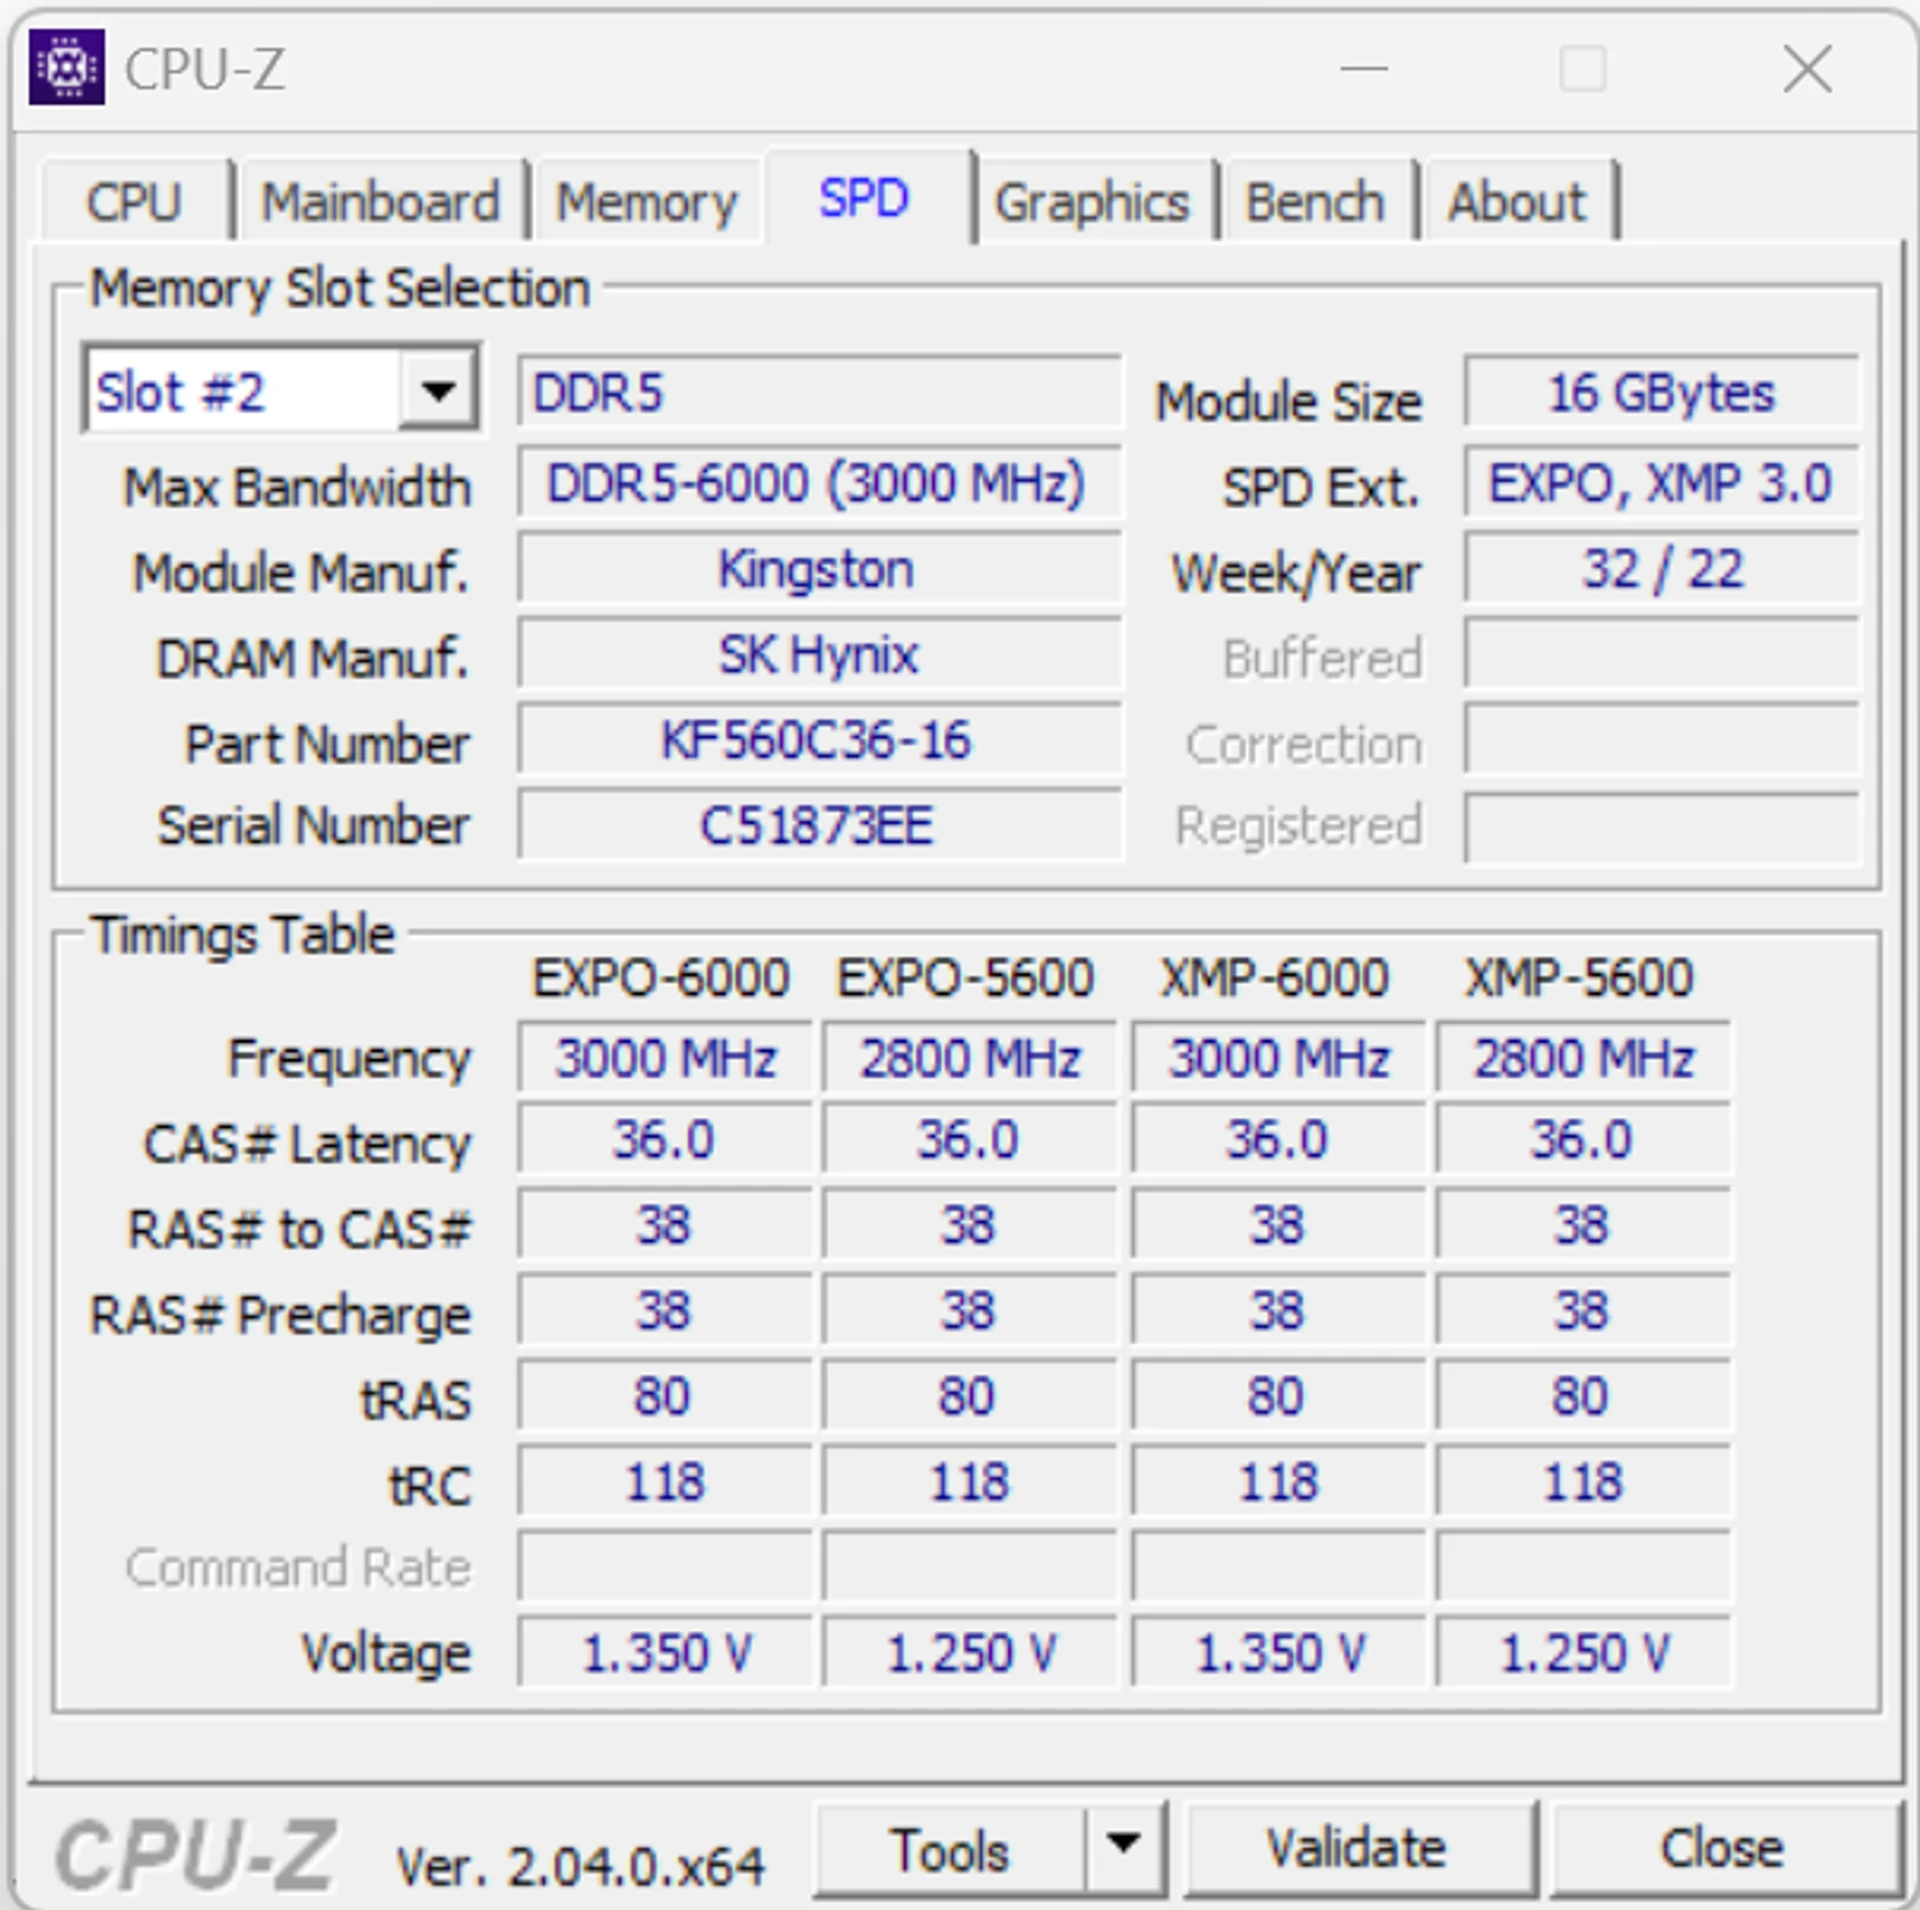
Task: Click EXPO-6000 tRAS 80 cell
Action: (665, 1396)
